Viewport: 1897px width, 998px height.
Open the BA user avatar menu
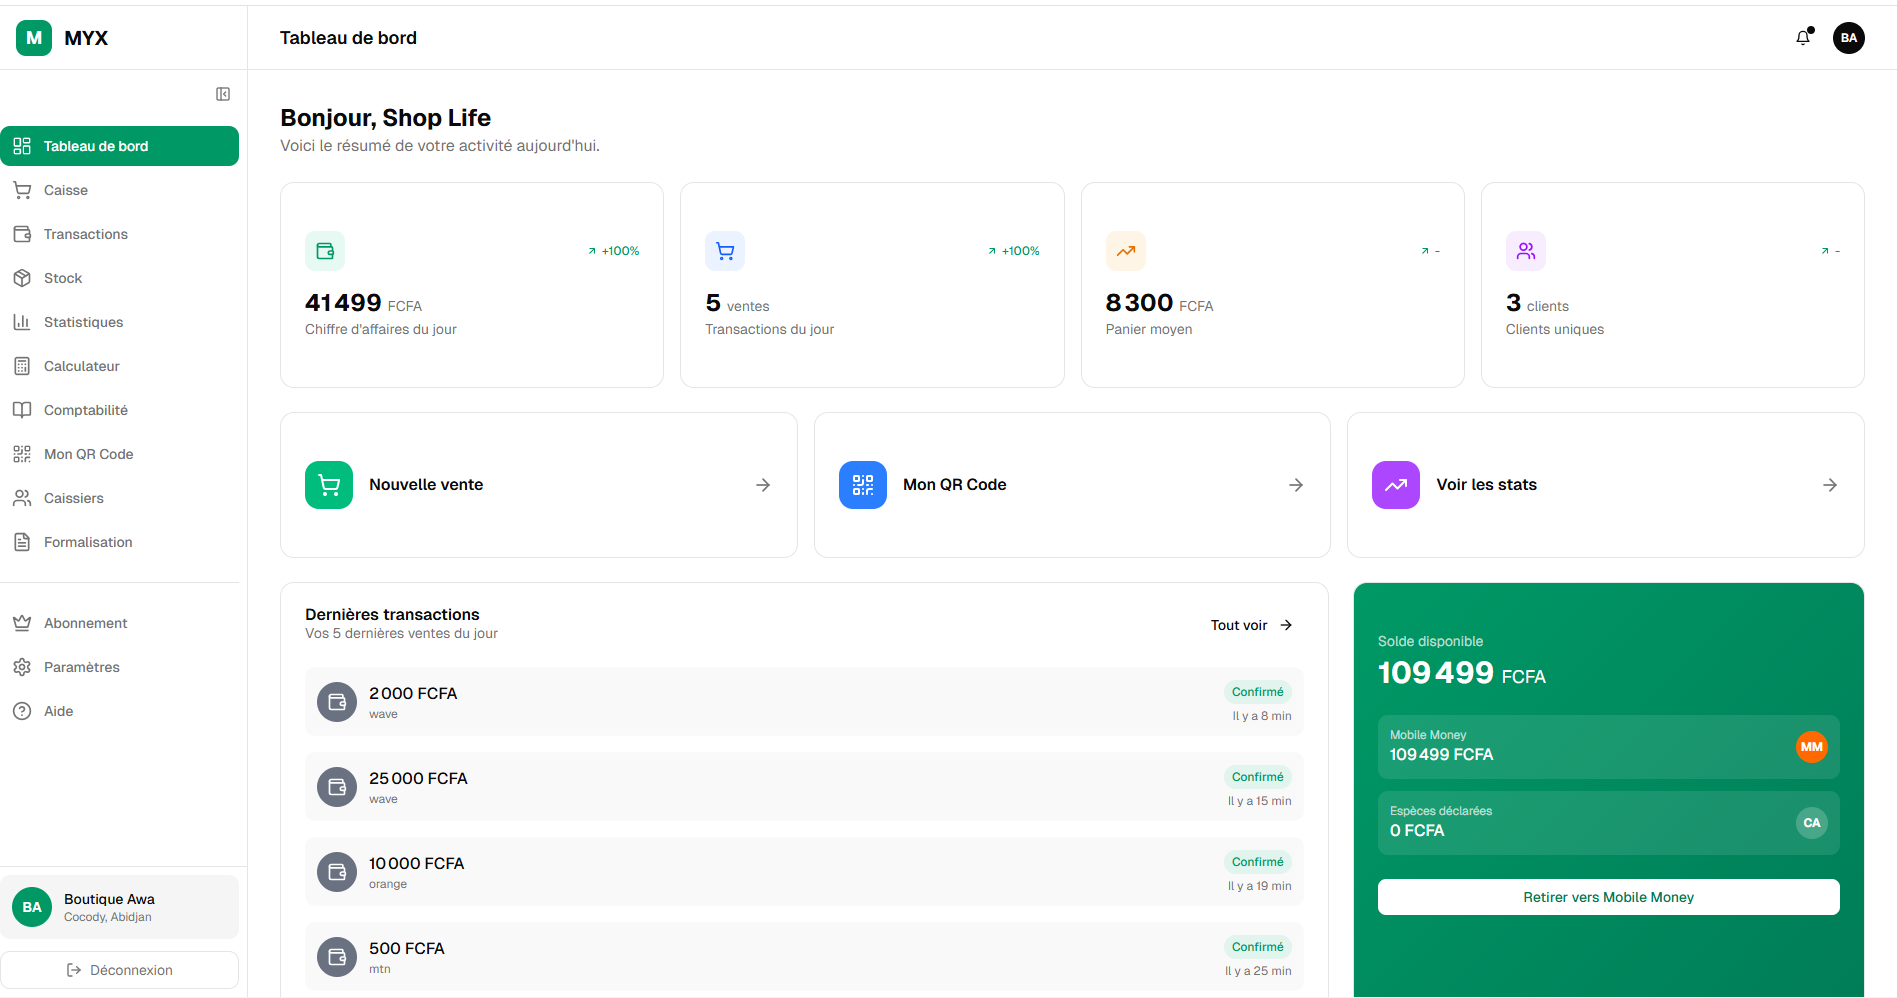tap(1848, 38)
